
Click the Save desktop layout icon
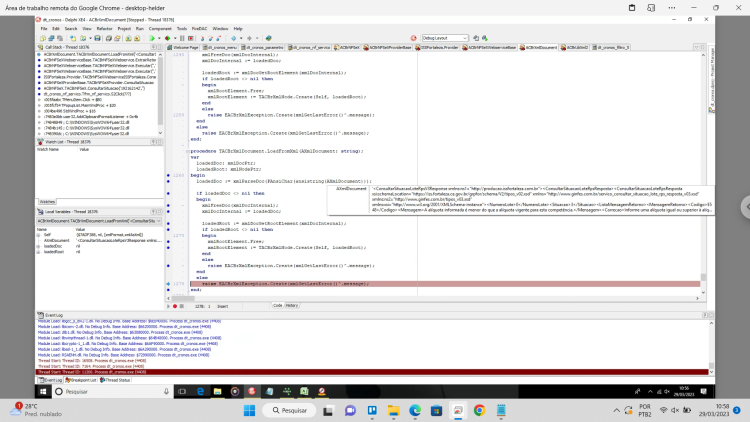click(x=476, y=38)
